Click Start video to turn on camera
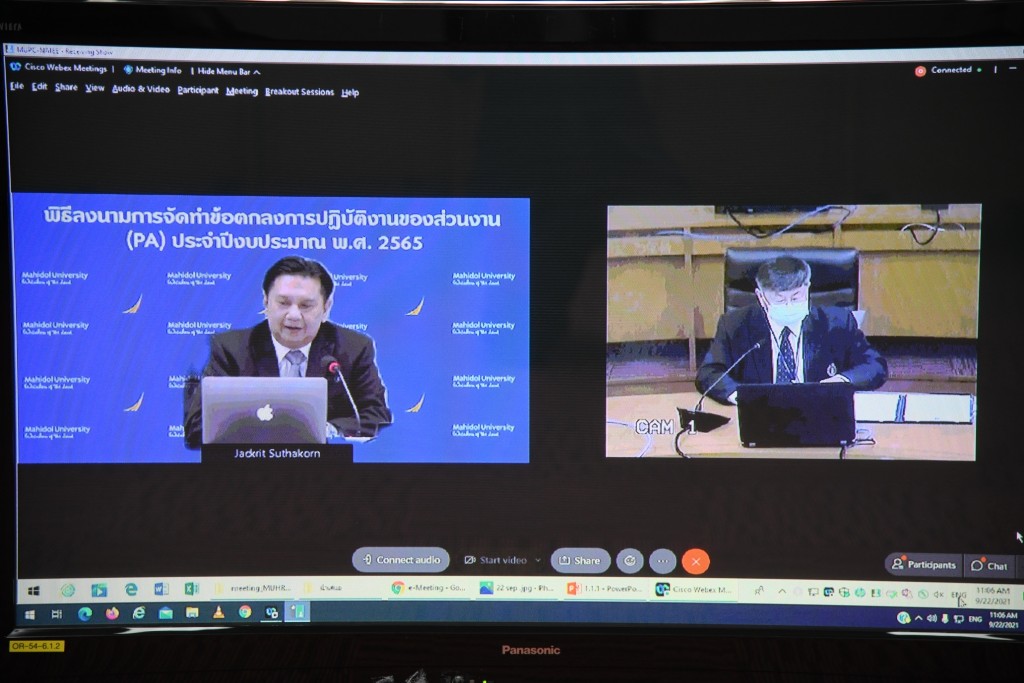Image resolution: width=1024 pixels, height=683 pixels. pyautogui.click(x=496, y=560)
